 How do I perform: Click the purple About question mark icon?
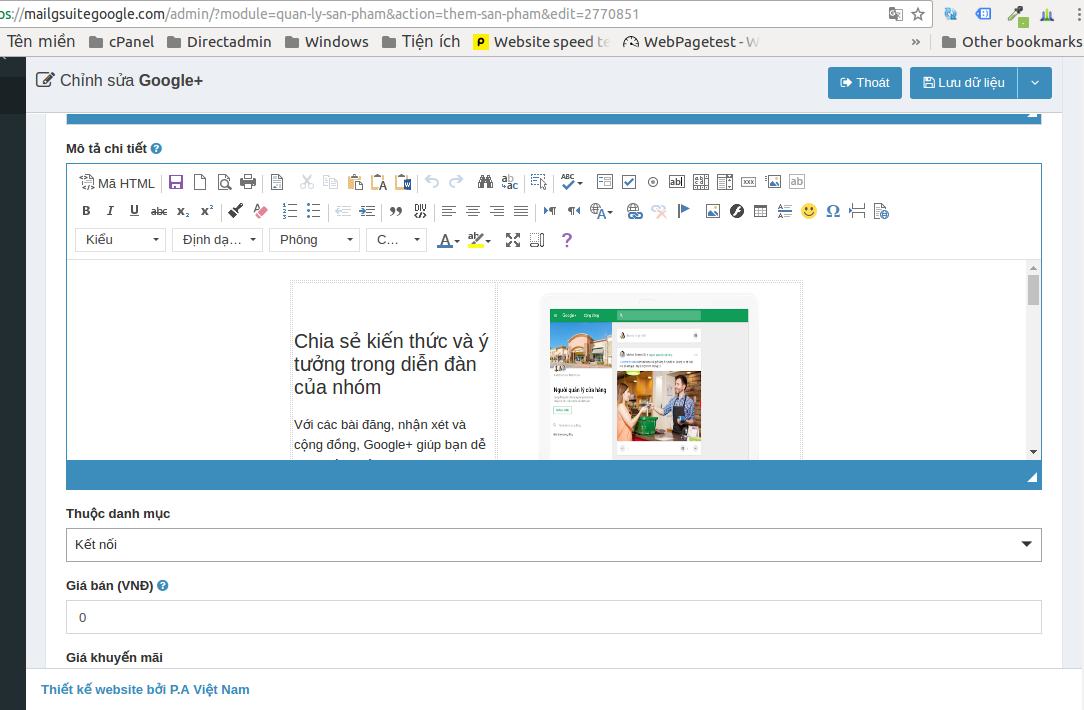point(567,240)
